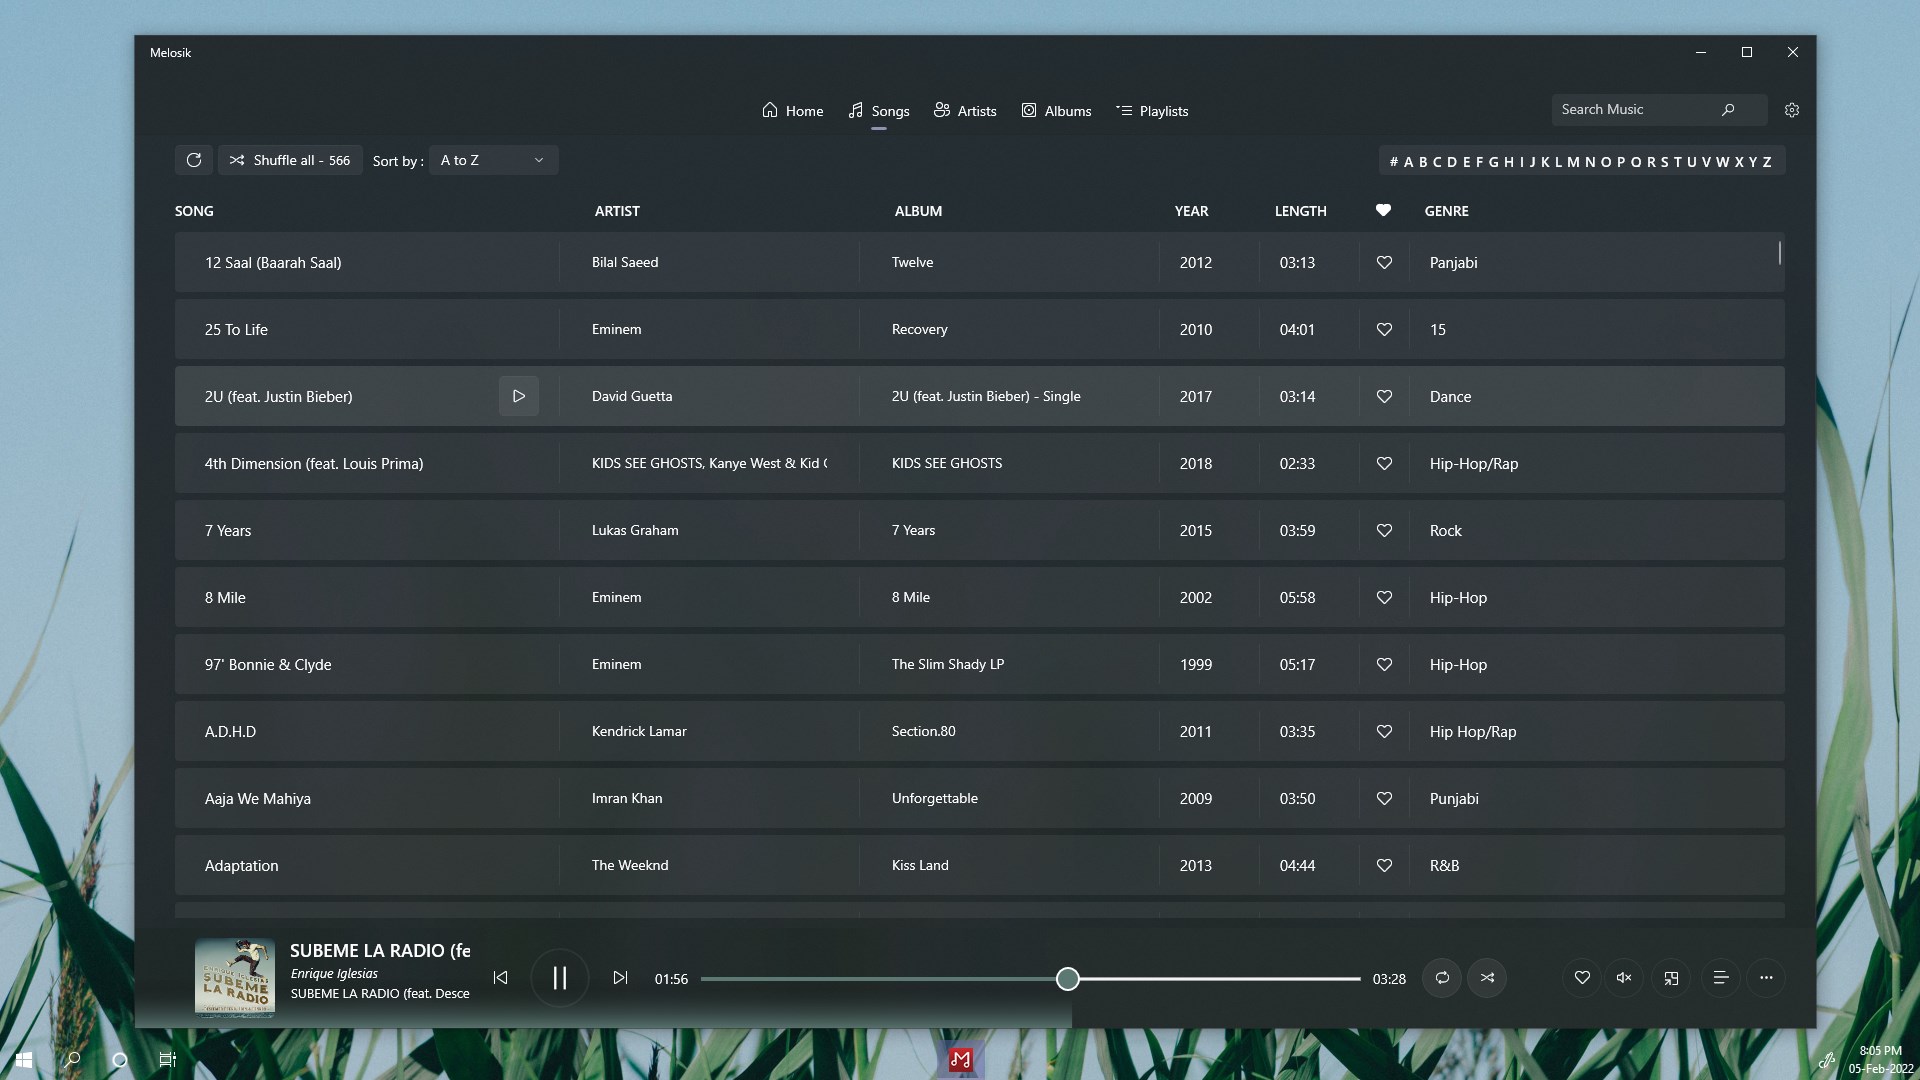This screenshot has width=1920, height=1080.
Task: Switch to the Songs tab
Action: [879, 111]
